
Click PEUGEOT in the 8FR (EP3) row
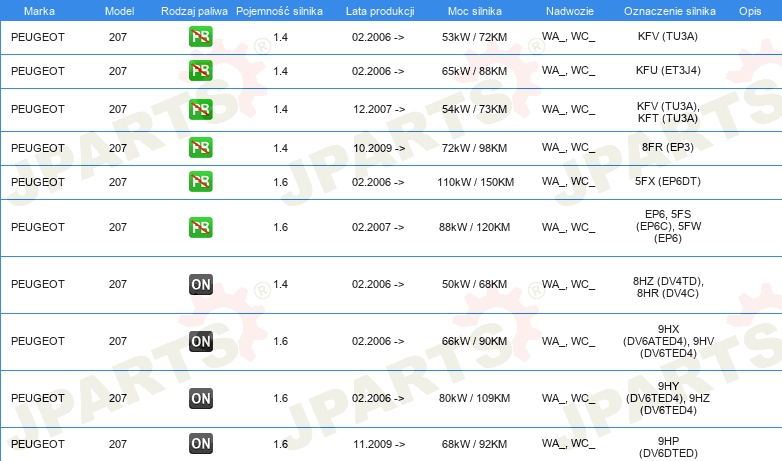pyautogui.click(x=38, y=148)
